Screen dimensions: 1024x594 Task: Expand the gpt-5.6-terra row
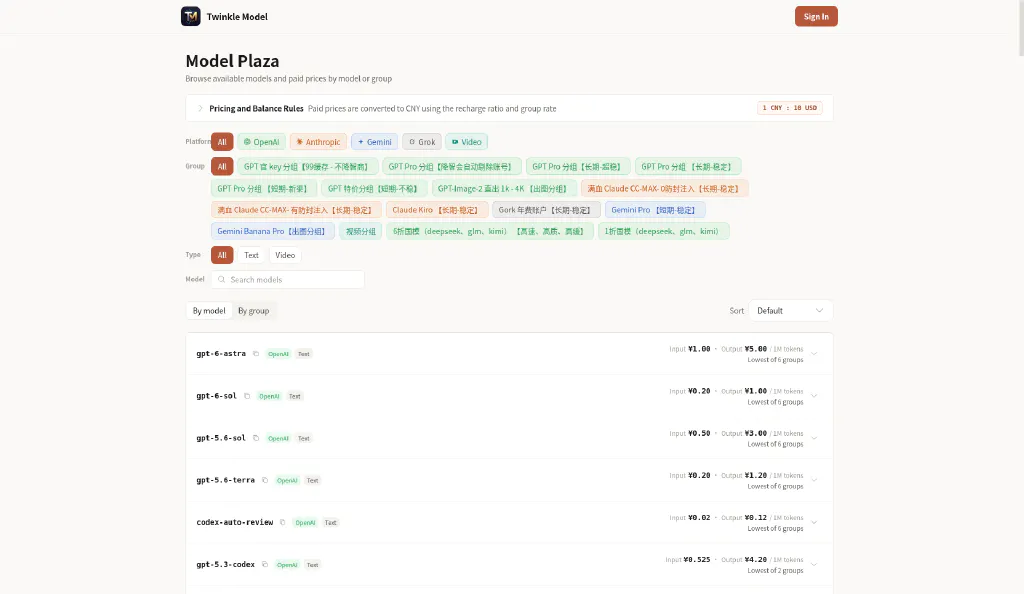pyautogui.click(x=814, y=480)
